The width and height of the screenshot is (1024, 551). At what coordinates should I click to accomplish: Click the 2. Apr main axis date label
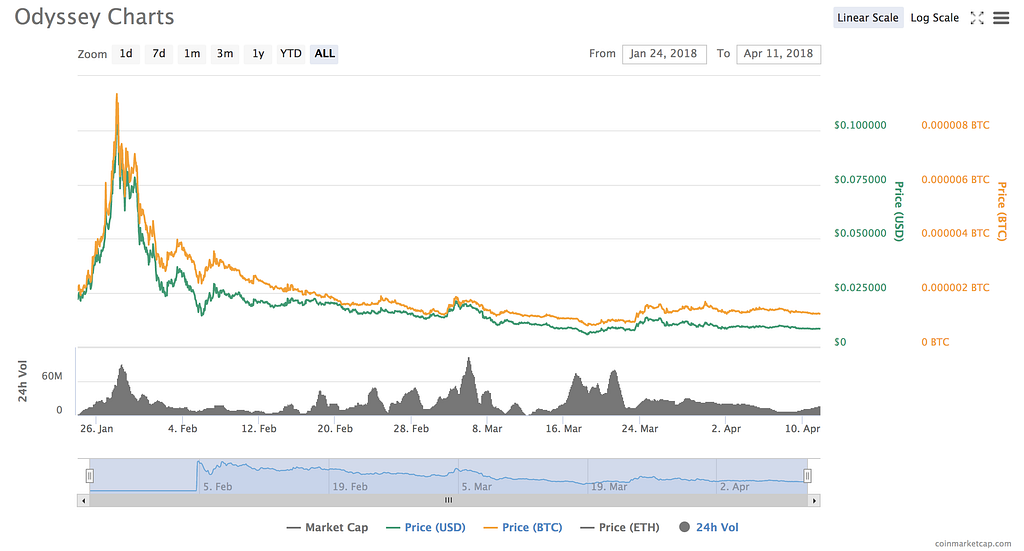pyautogui.click(x=726, y=429)
